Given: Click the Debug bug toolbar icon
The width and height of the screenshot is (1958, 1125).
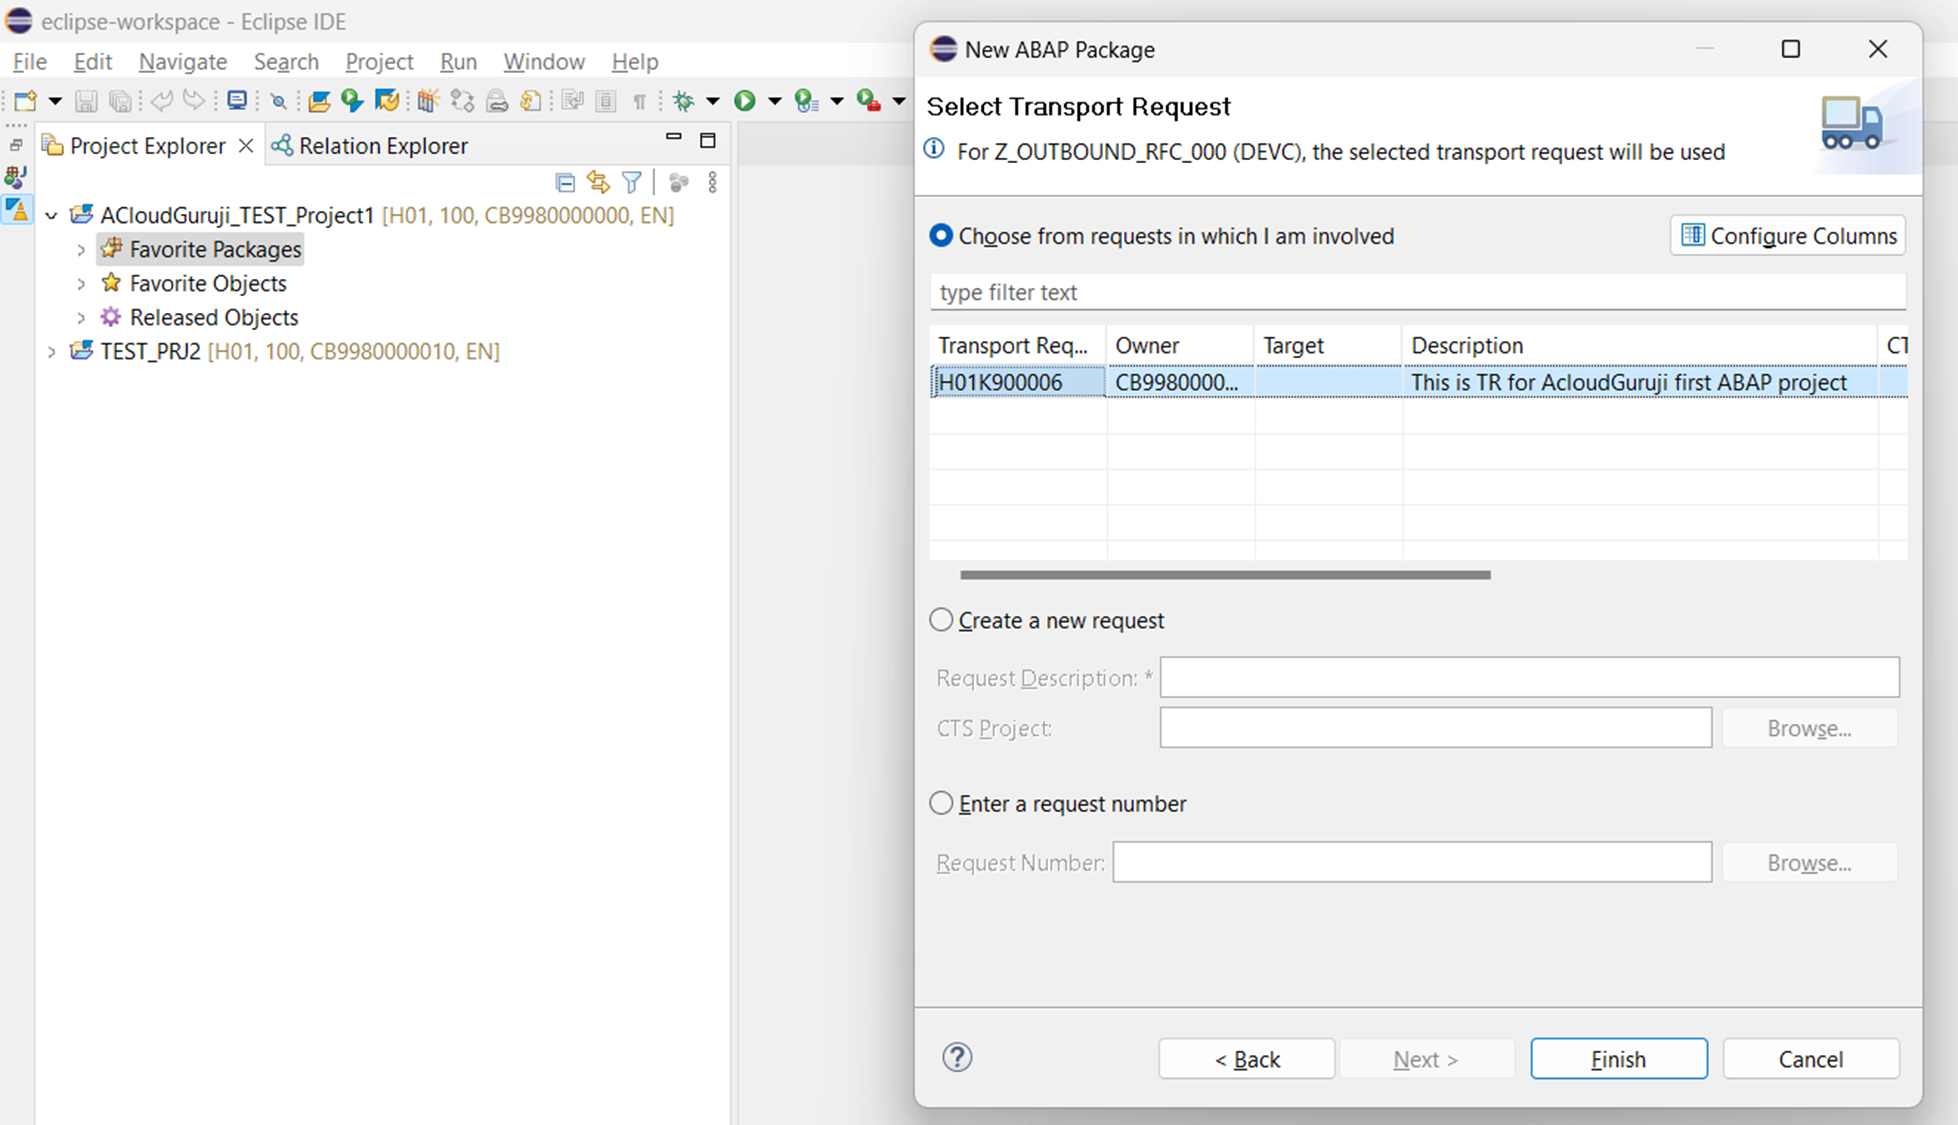Looking at the screenshot, I should (684, 101).
